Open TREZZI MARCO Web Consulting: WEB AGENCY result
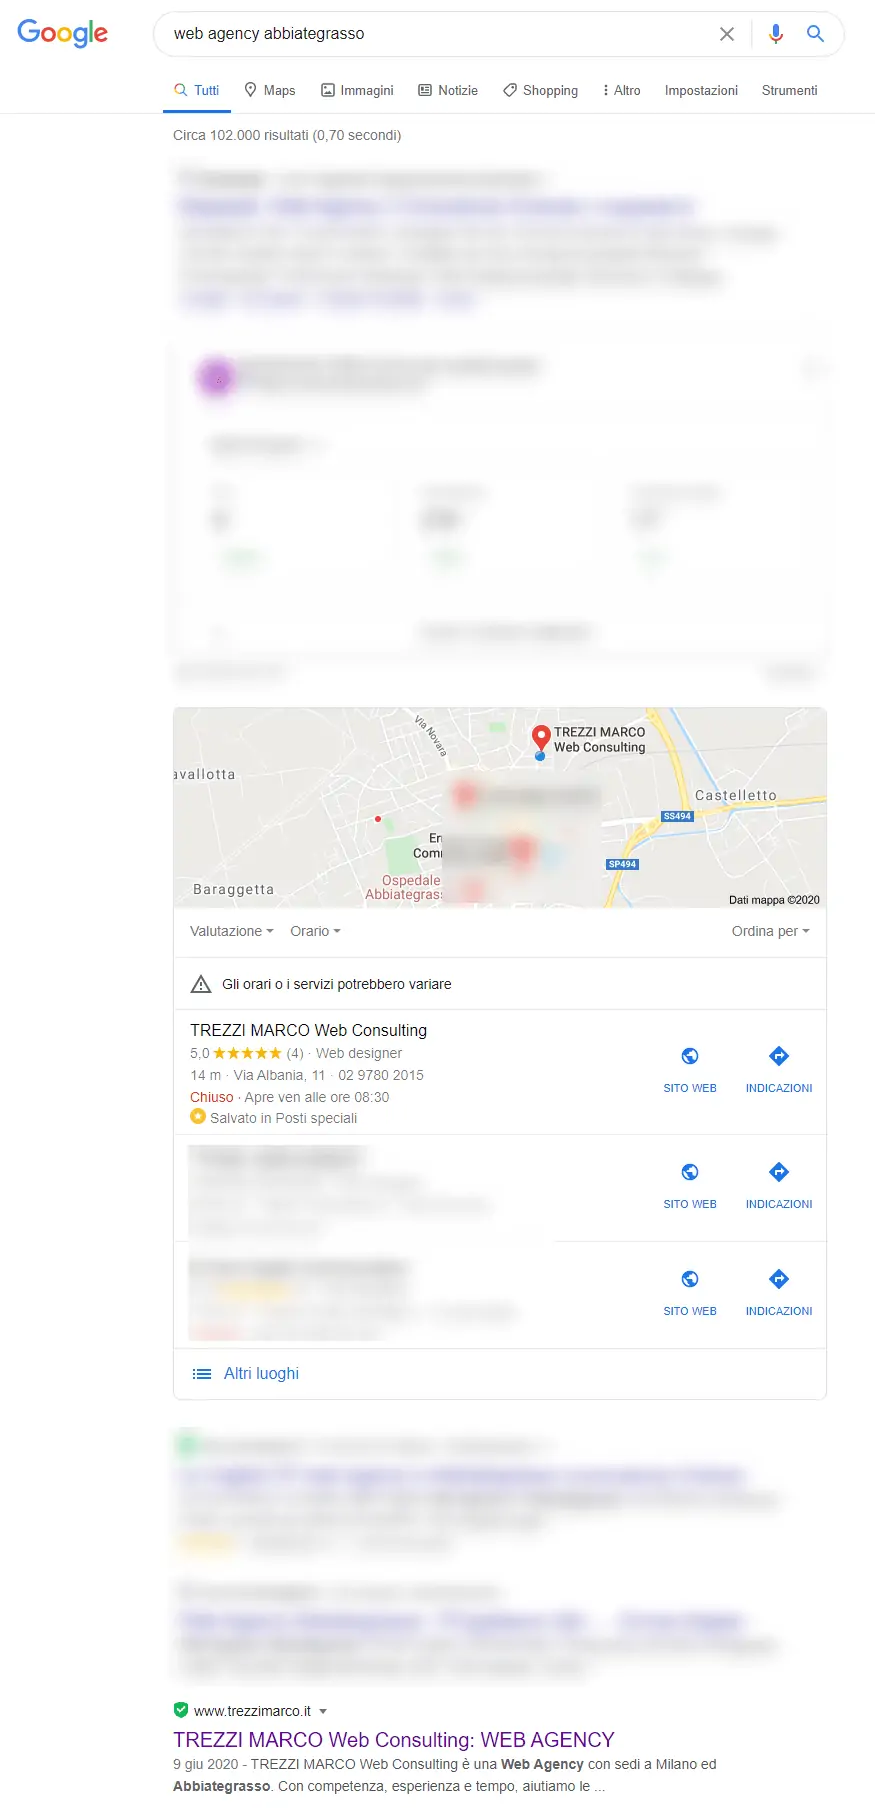875x1817 pixels. click(x=393, y=1740)
